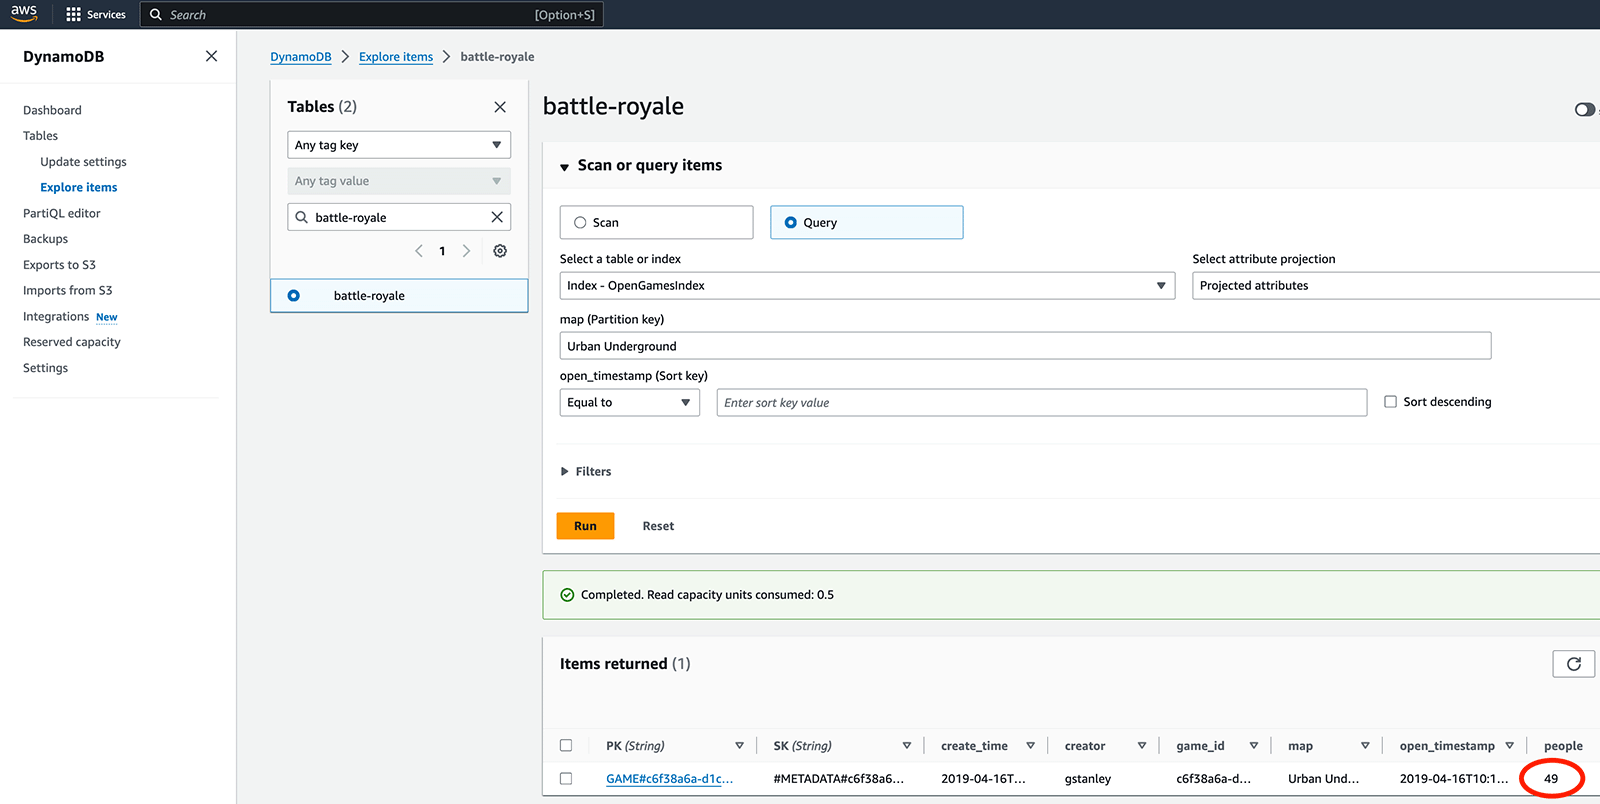Screen dimensions: 1600x804
Task: Close the Tables panel
Action: coord(500,107)
